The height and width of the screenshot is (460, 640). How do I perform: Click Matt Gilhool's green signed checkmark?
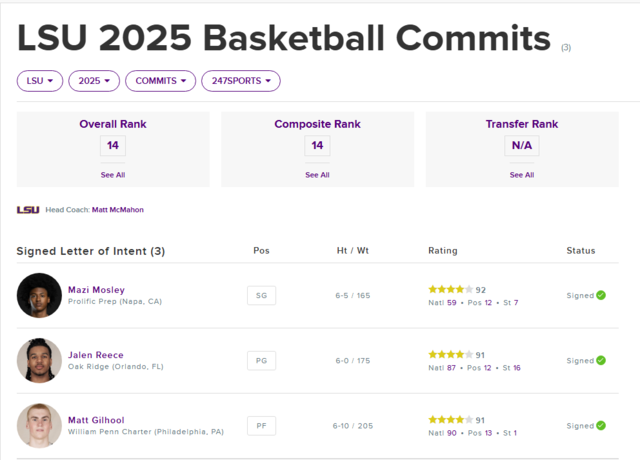(601, 426)
